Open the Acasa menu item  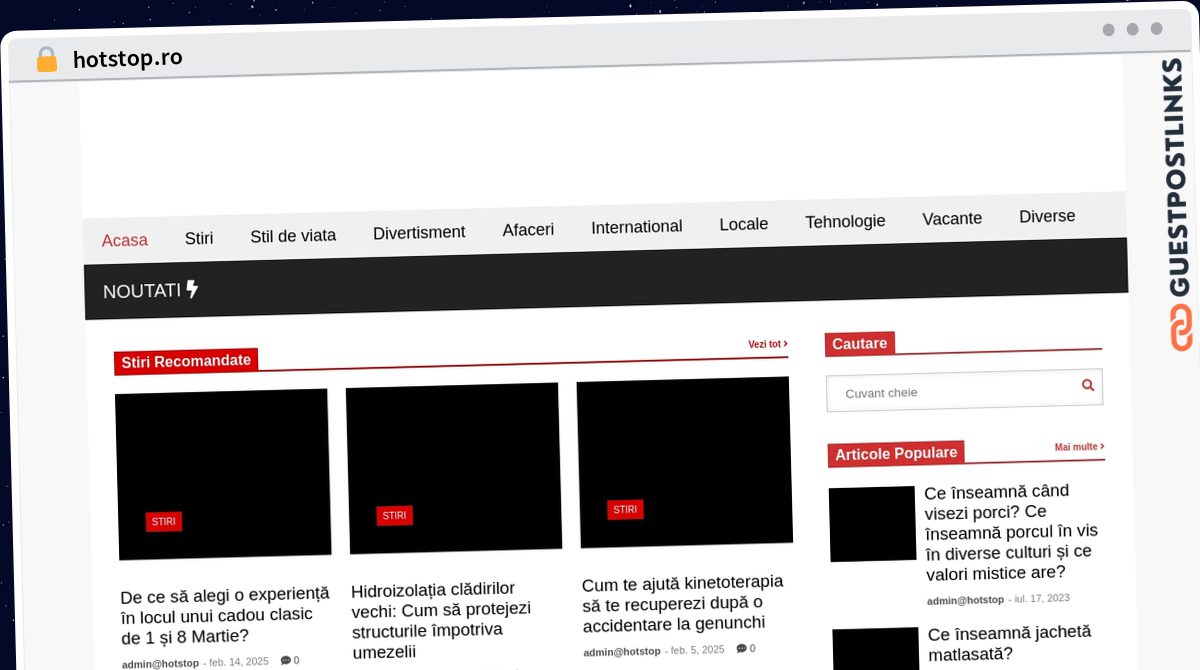pos(125,240)
